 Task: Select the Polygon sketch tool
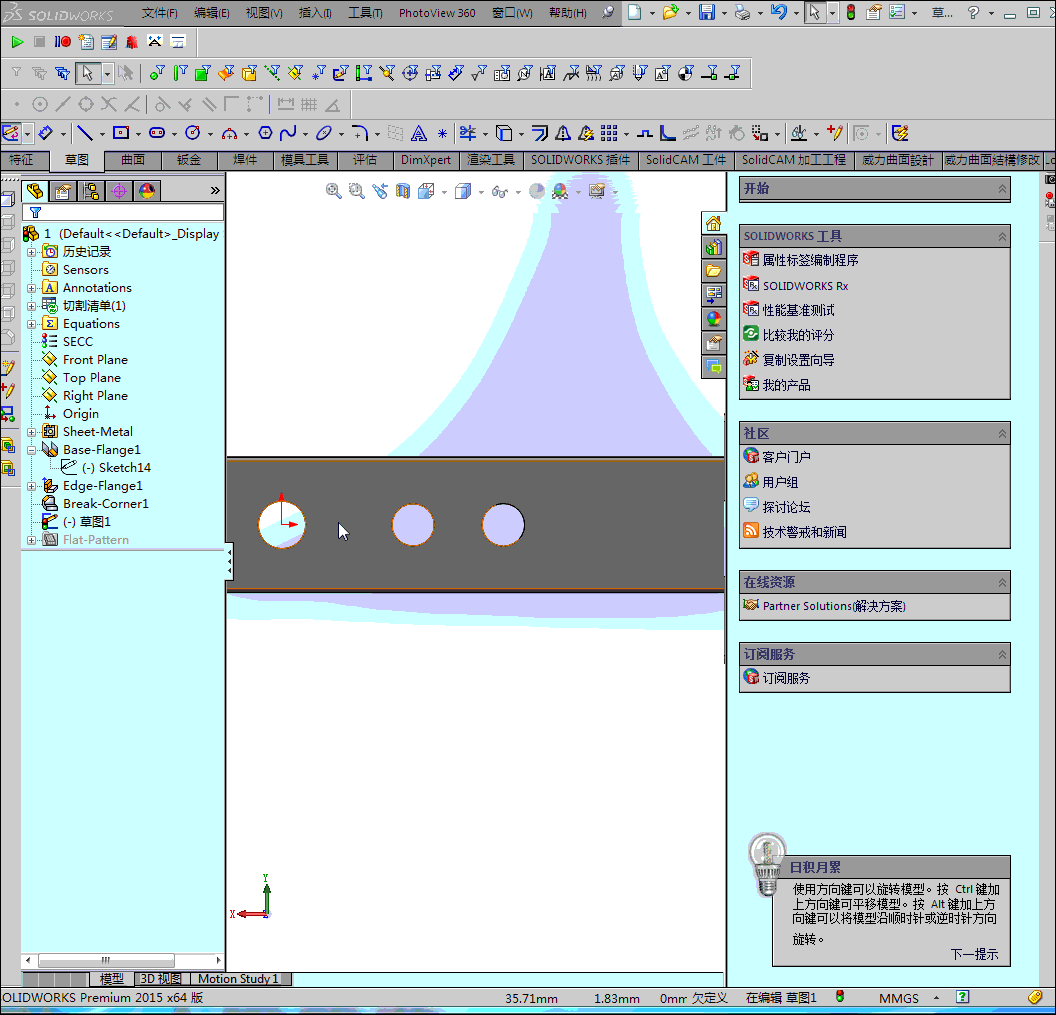coord(265,133)
